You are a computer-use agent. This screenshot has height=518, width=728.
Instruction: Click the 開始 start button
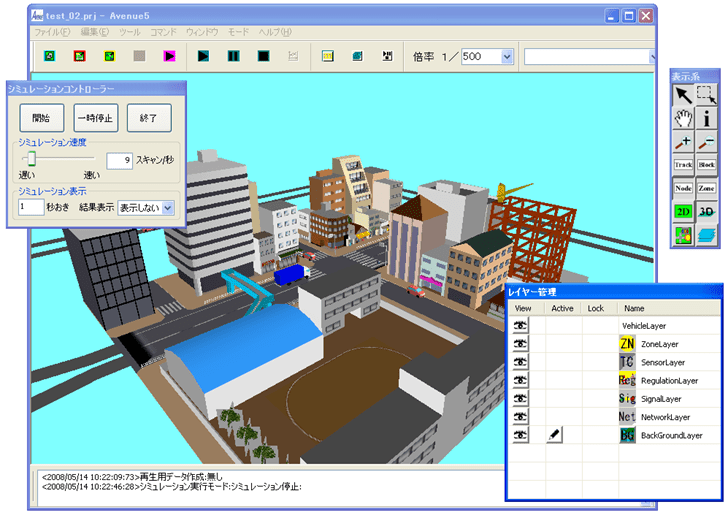[41, 118]
